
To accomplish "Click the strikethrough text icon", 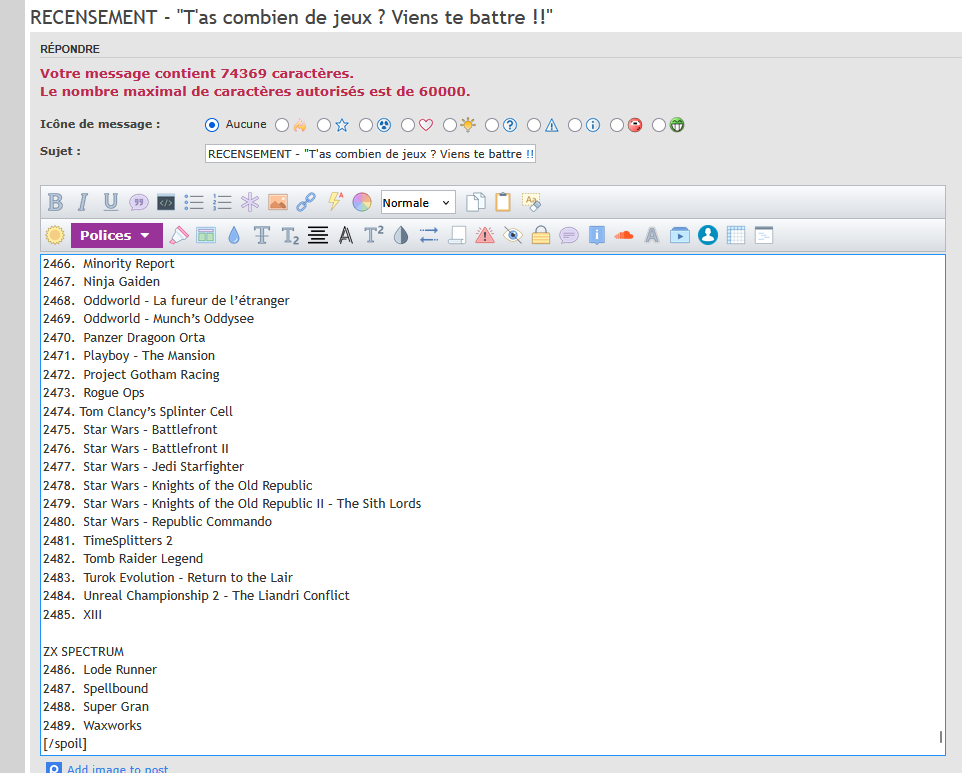I will (x=262, y=235).
